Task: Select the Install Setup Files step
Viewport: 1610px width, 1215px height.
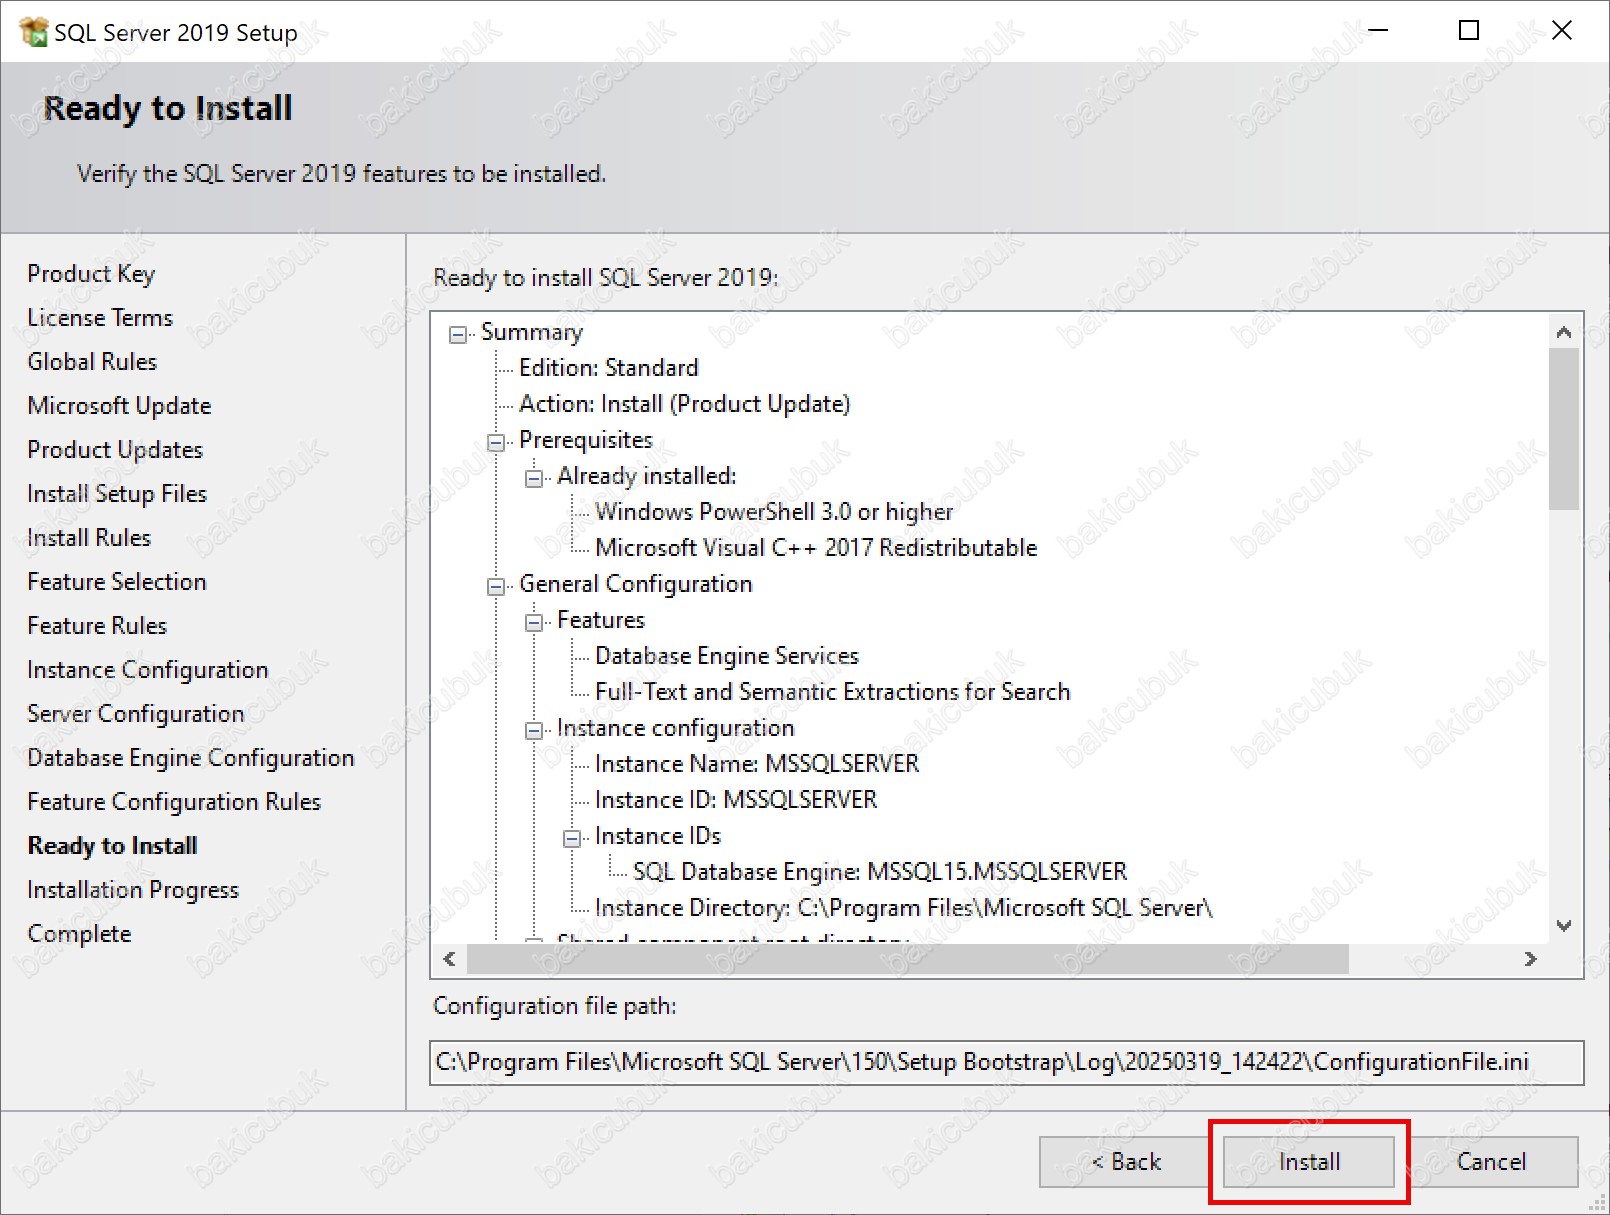Action: (117, 494)
